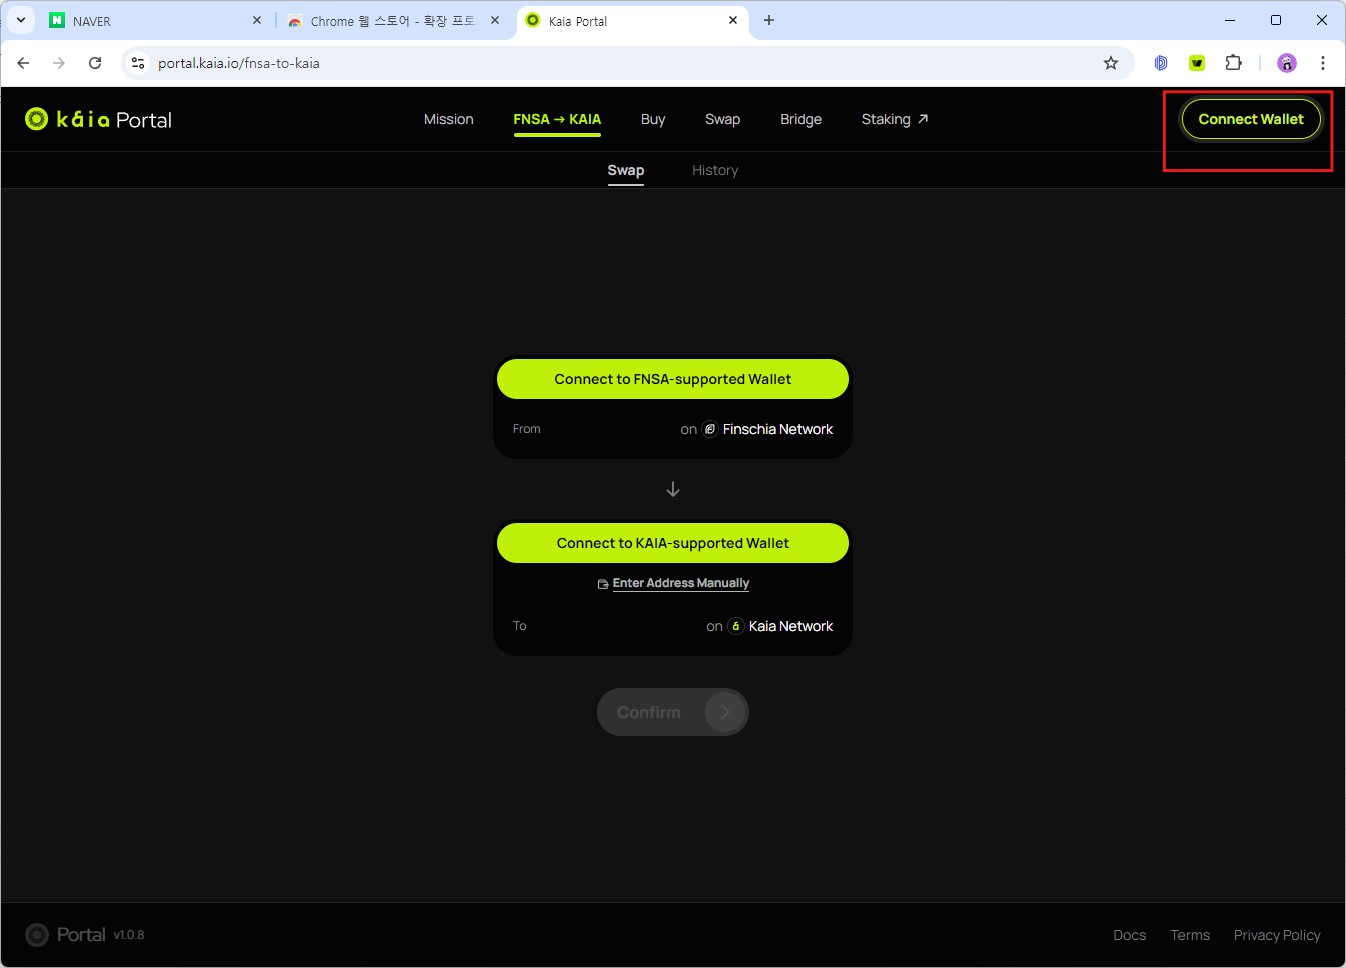Open the blue wallet extension icon
The image size is (1346, 968).
(1161, 63)
